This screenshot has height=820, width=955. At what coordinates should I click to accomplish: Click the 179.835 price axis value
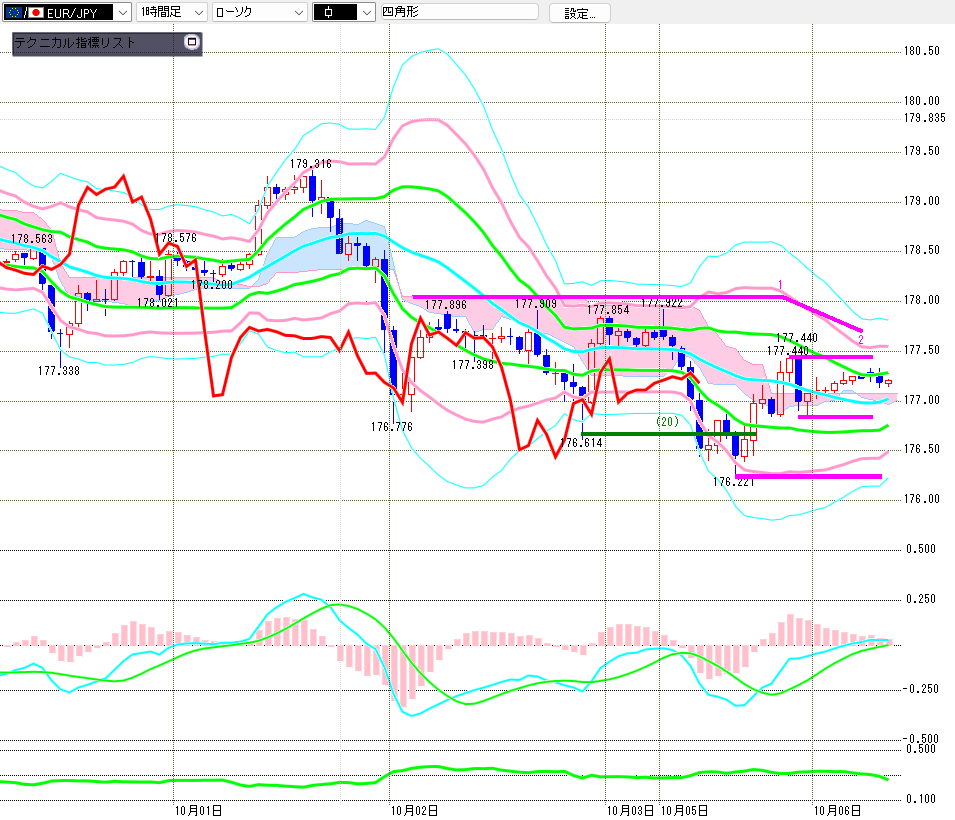(925, 118)
